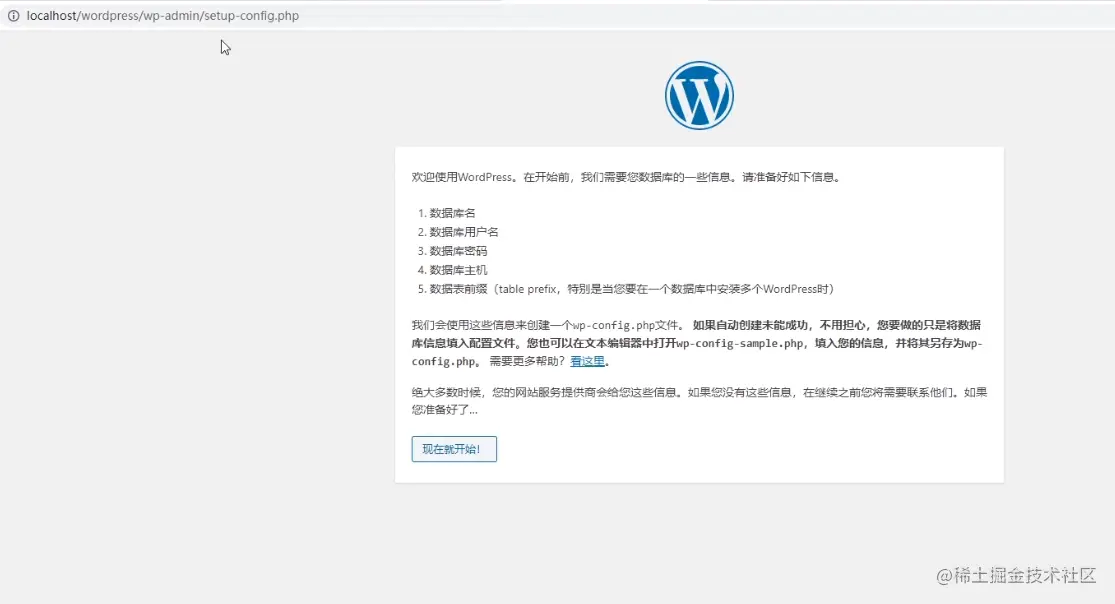Click the paragraph starting 绝大多数时候
Screen dimensions: 1115x604
pos(699,401)
